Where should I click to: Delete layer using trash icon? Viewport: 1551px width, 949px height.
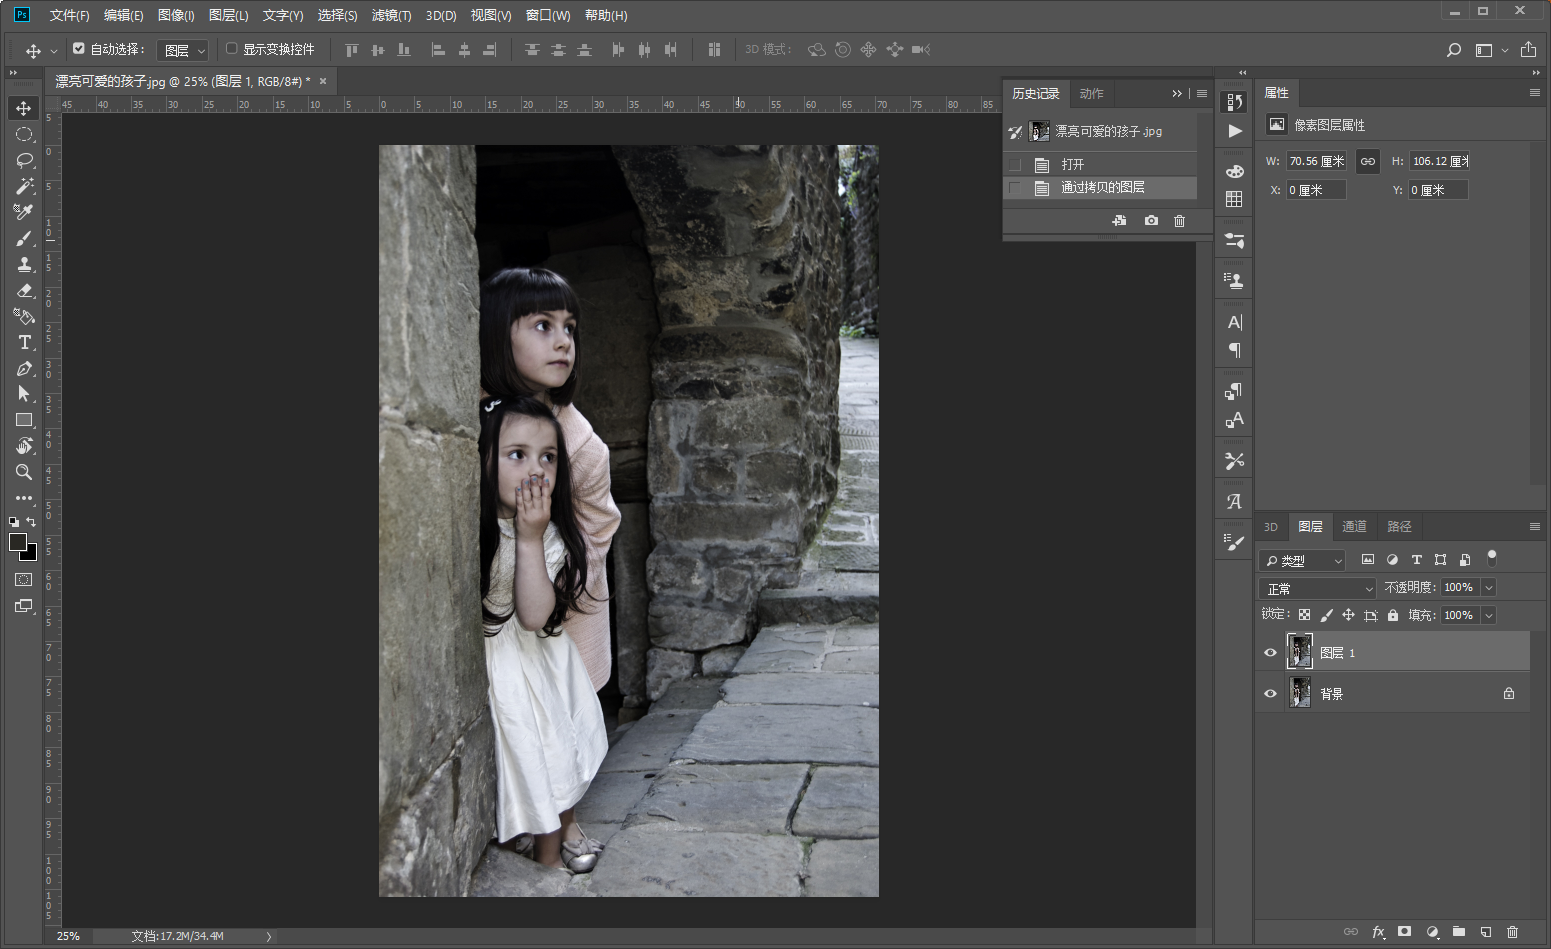coord(1512,932)
